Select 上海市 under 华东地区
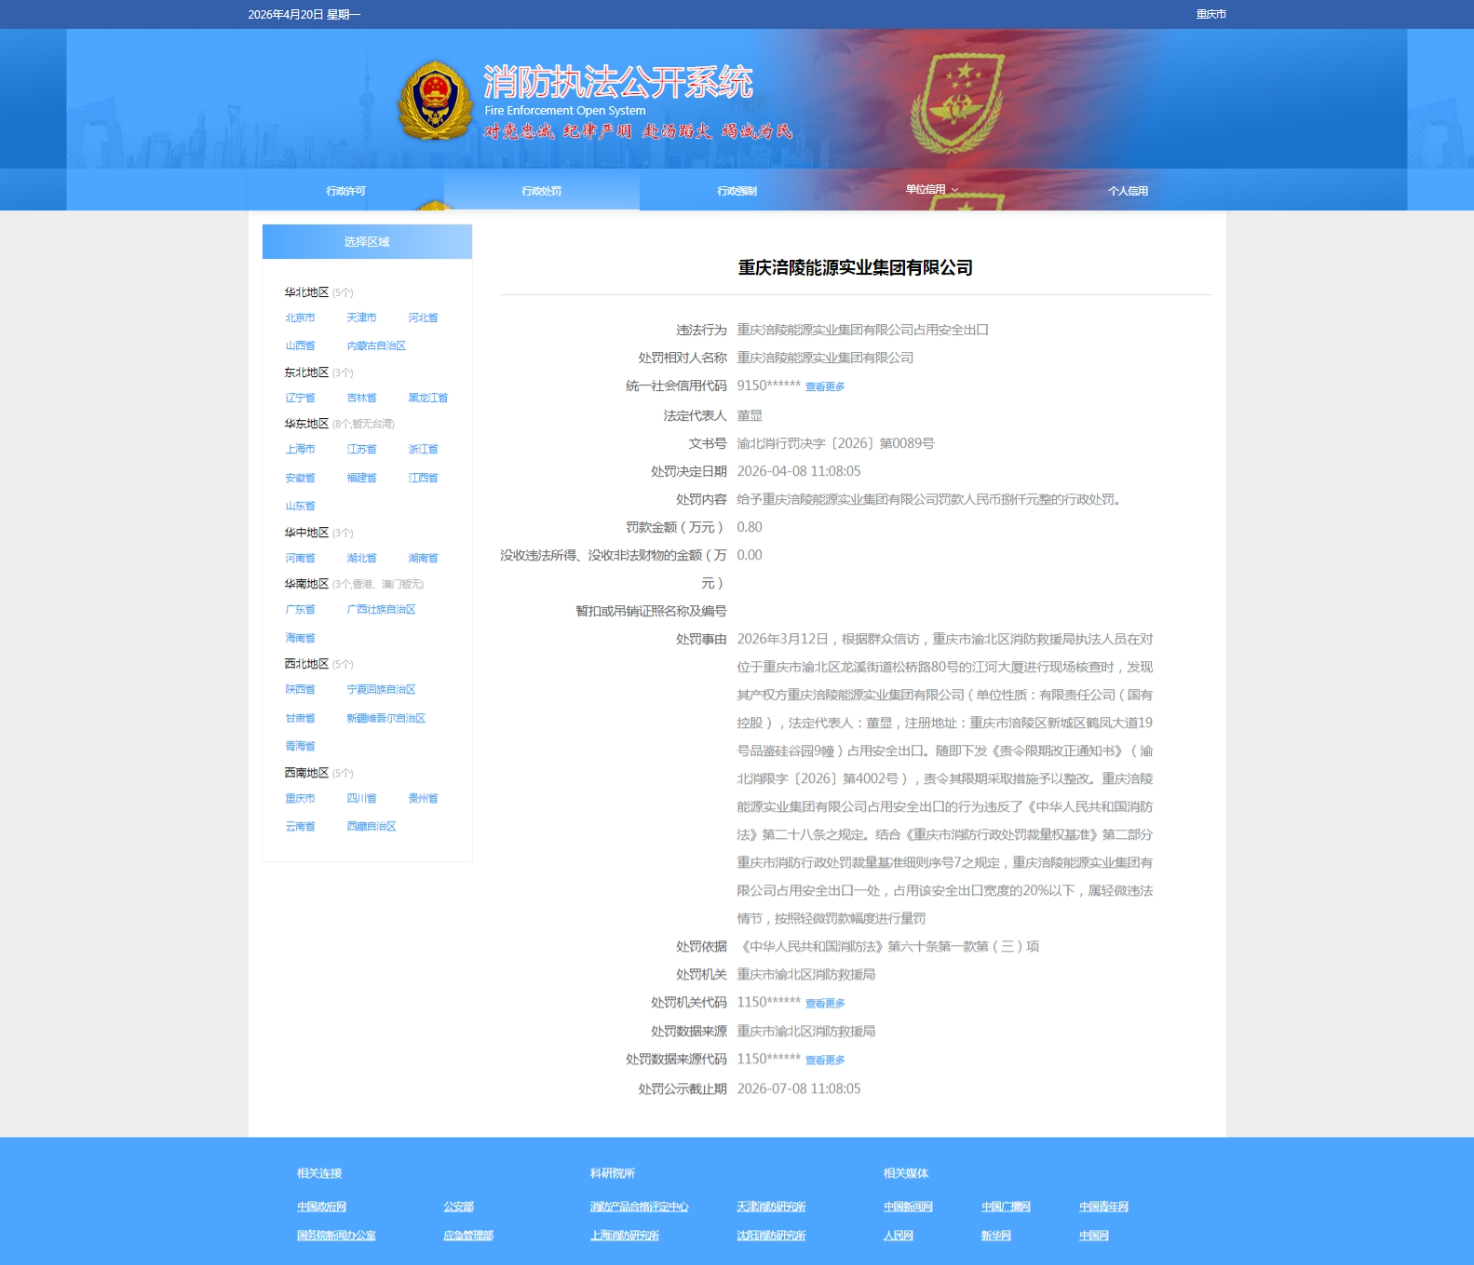This screenshot has width=1474, height=1265. pyautogui.click(x=300, y=449)
